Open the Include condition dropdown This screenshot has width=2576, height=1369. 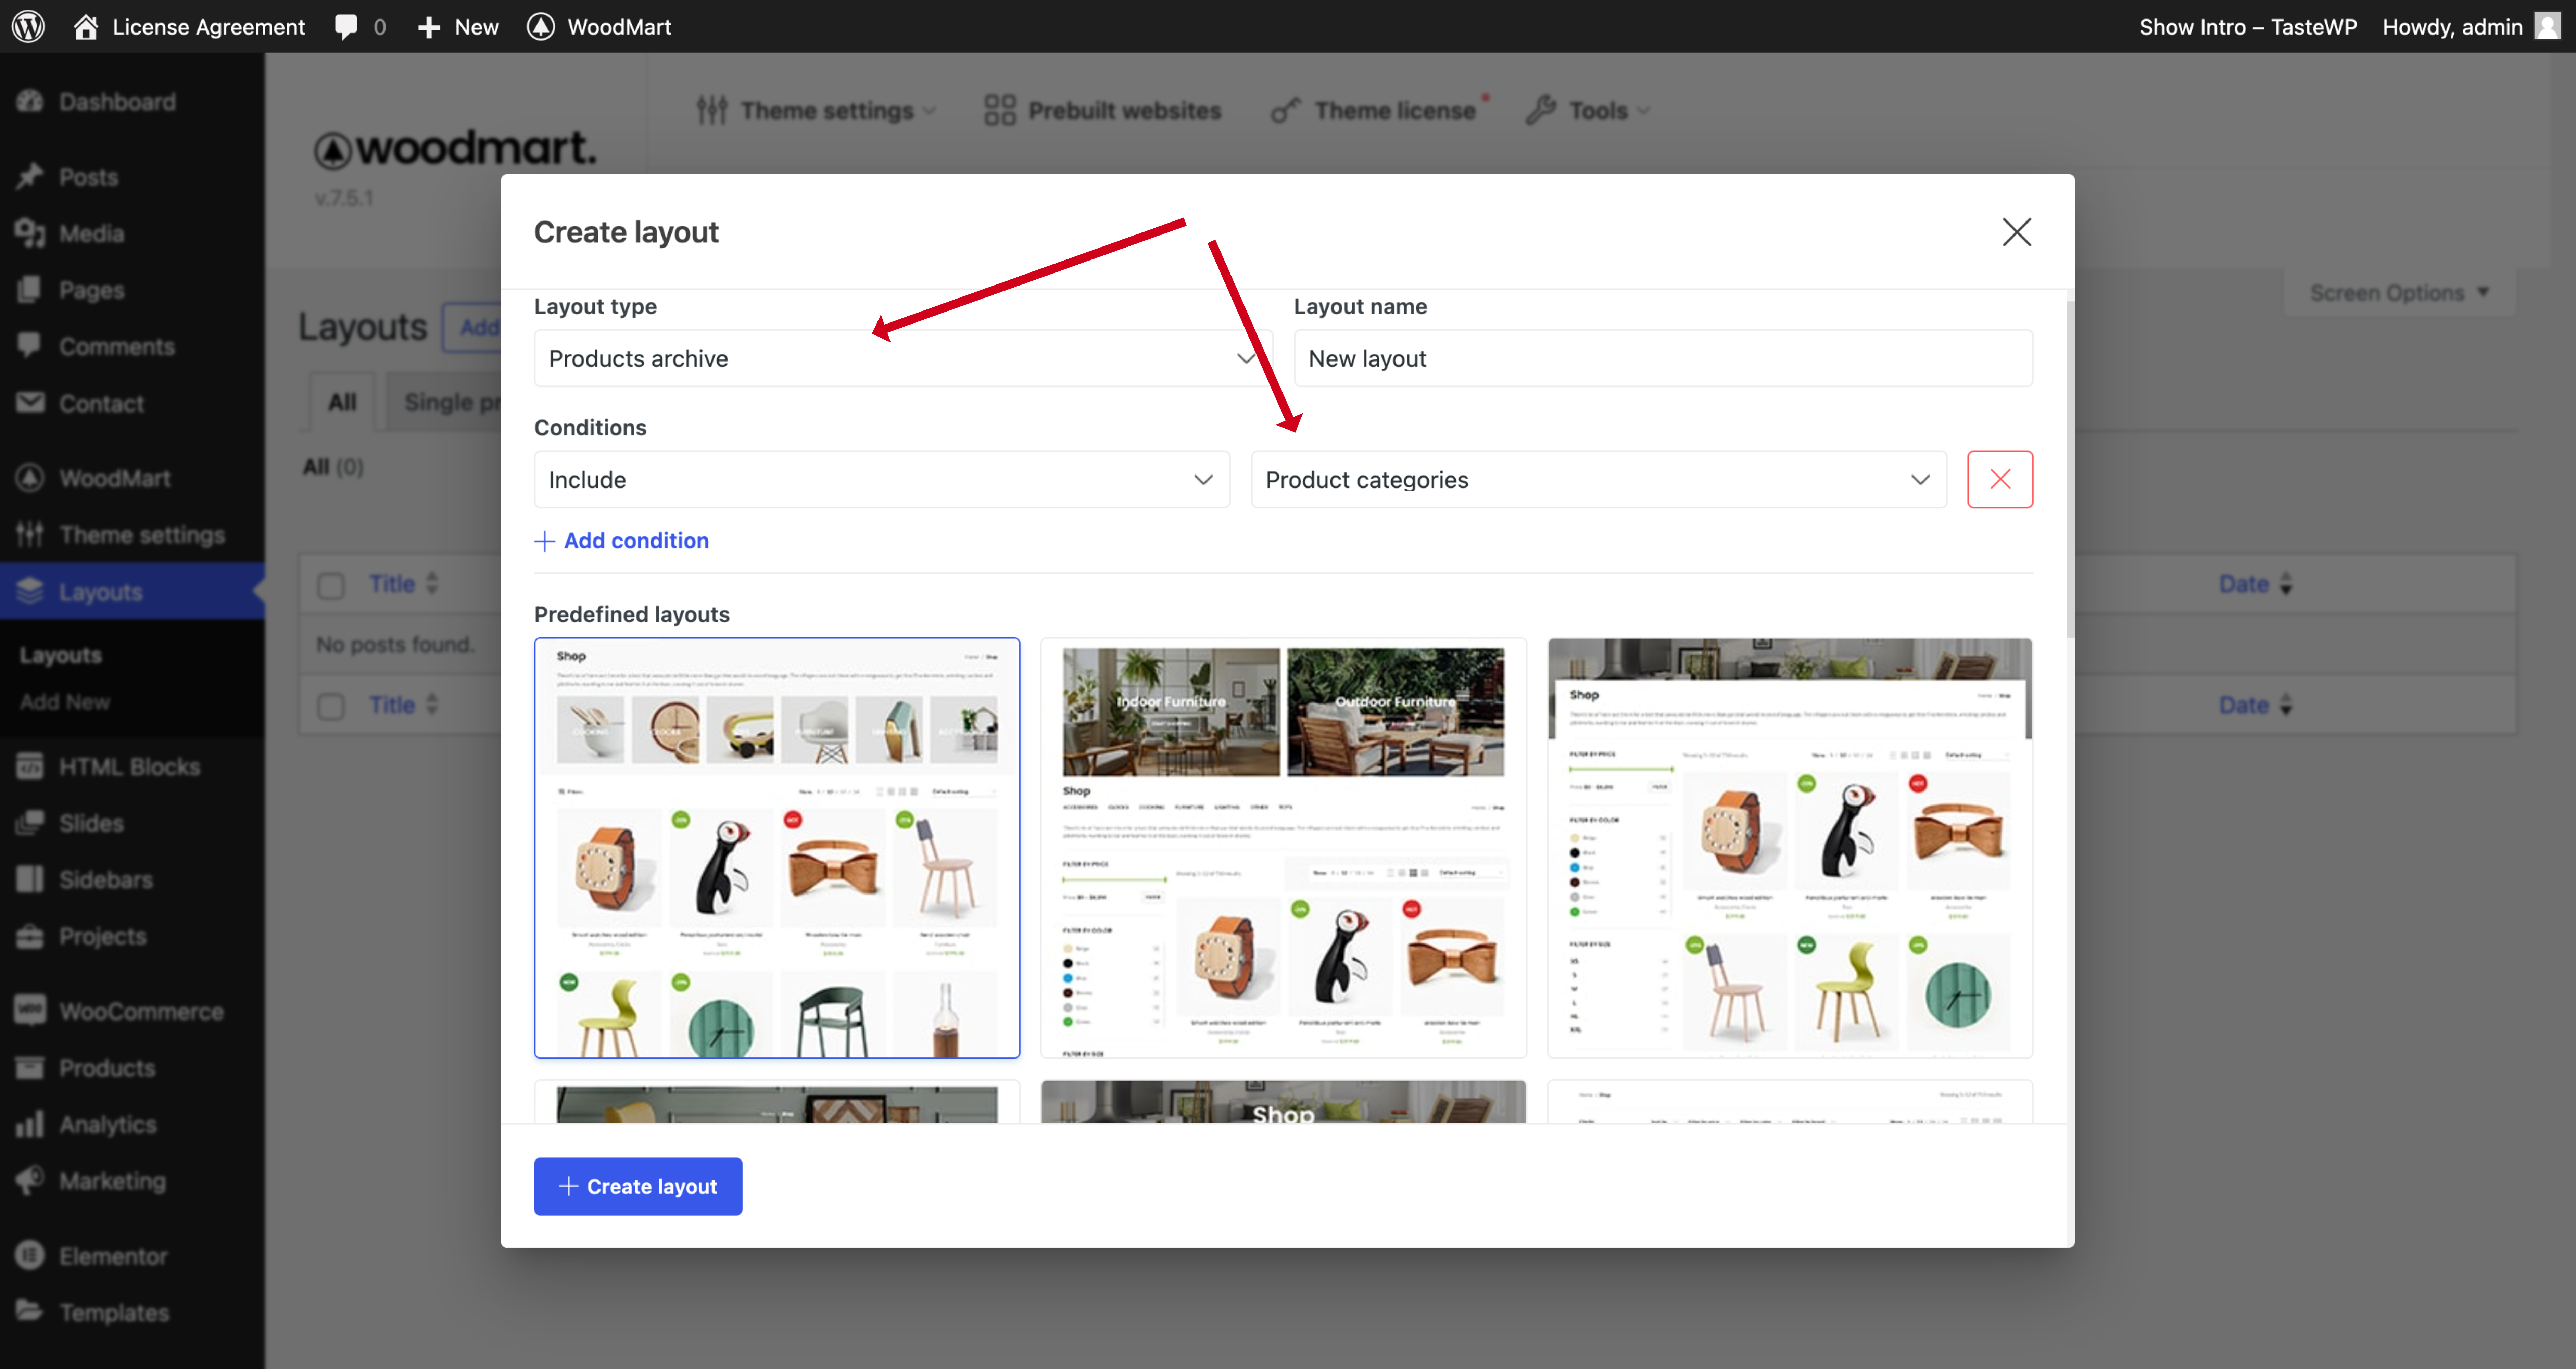coord(882,479)
